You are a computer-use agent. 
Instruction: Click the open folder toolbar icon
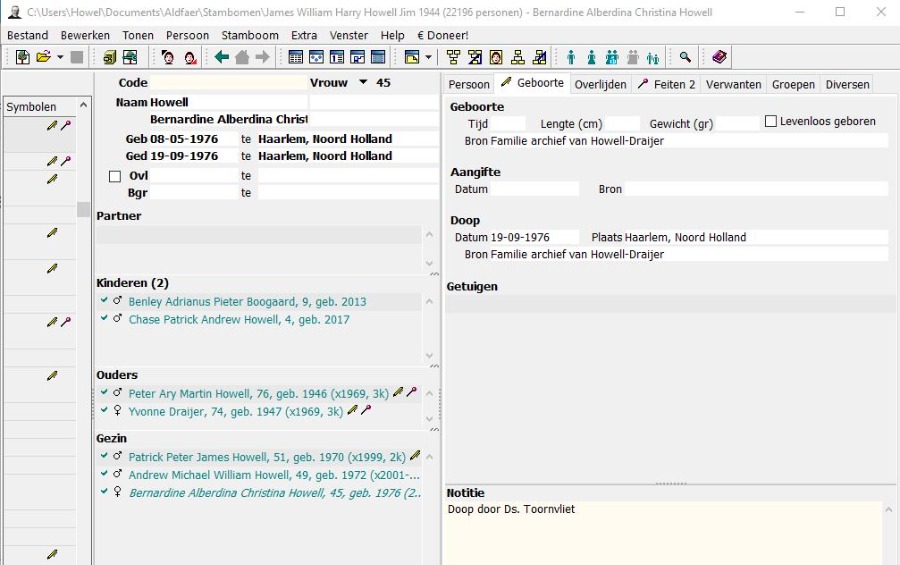pyautogui.click(x=43, y=58)
